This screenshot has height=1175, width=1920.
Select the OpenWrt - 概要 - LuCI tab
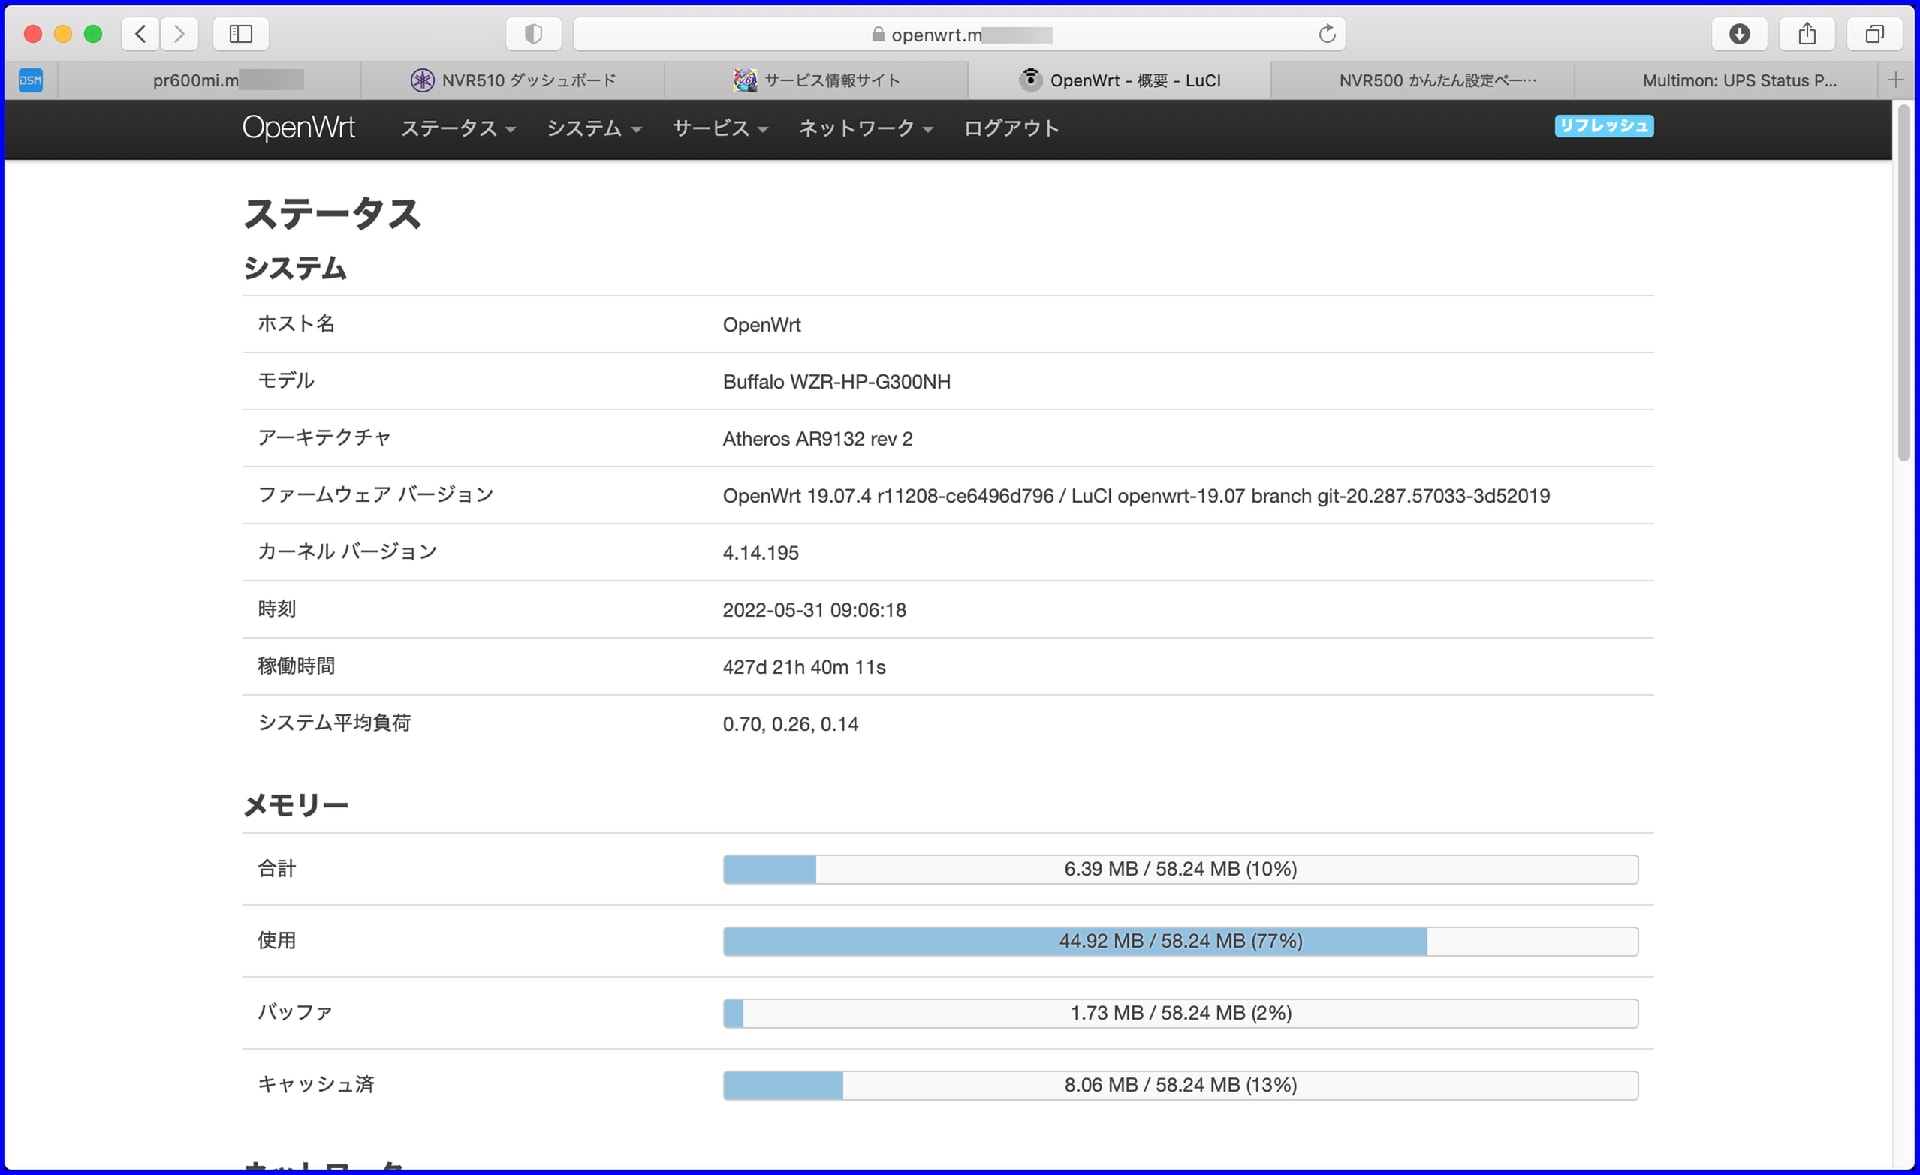click(x=1120, y=80)
